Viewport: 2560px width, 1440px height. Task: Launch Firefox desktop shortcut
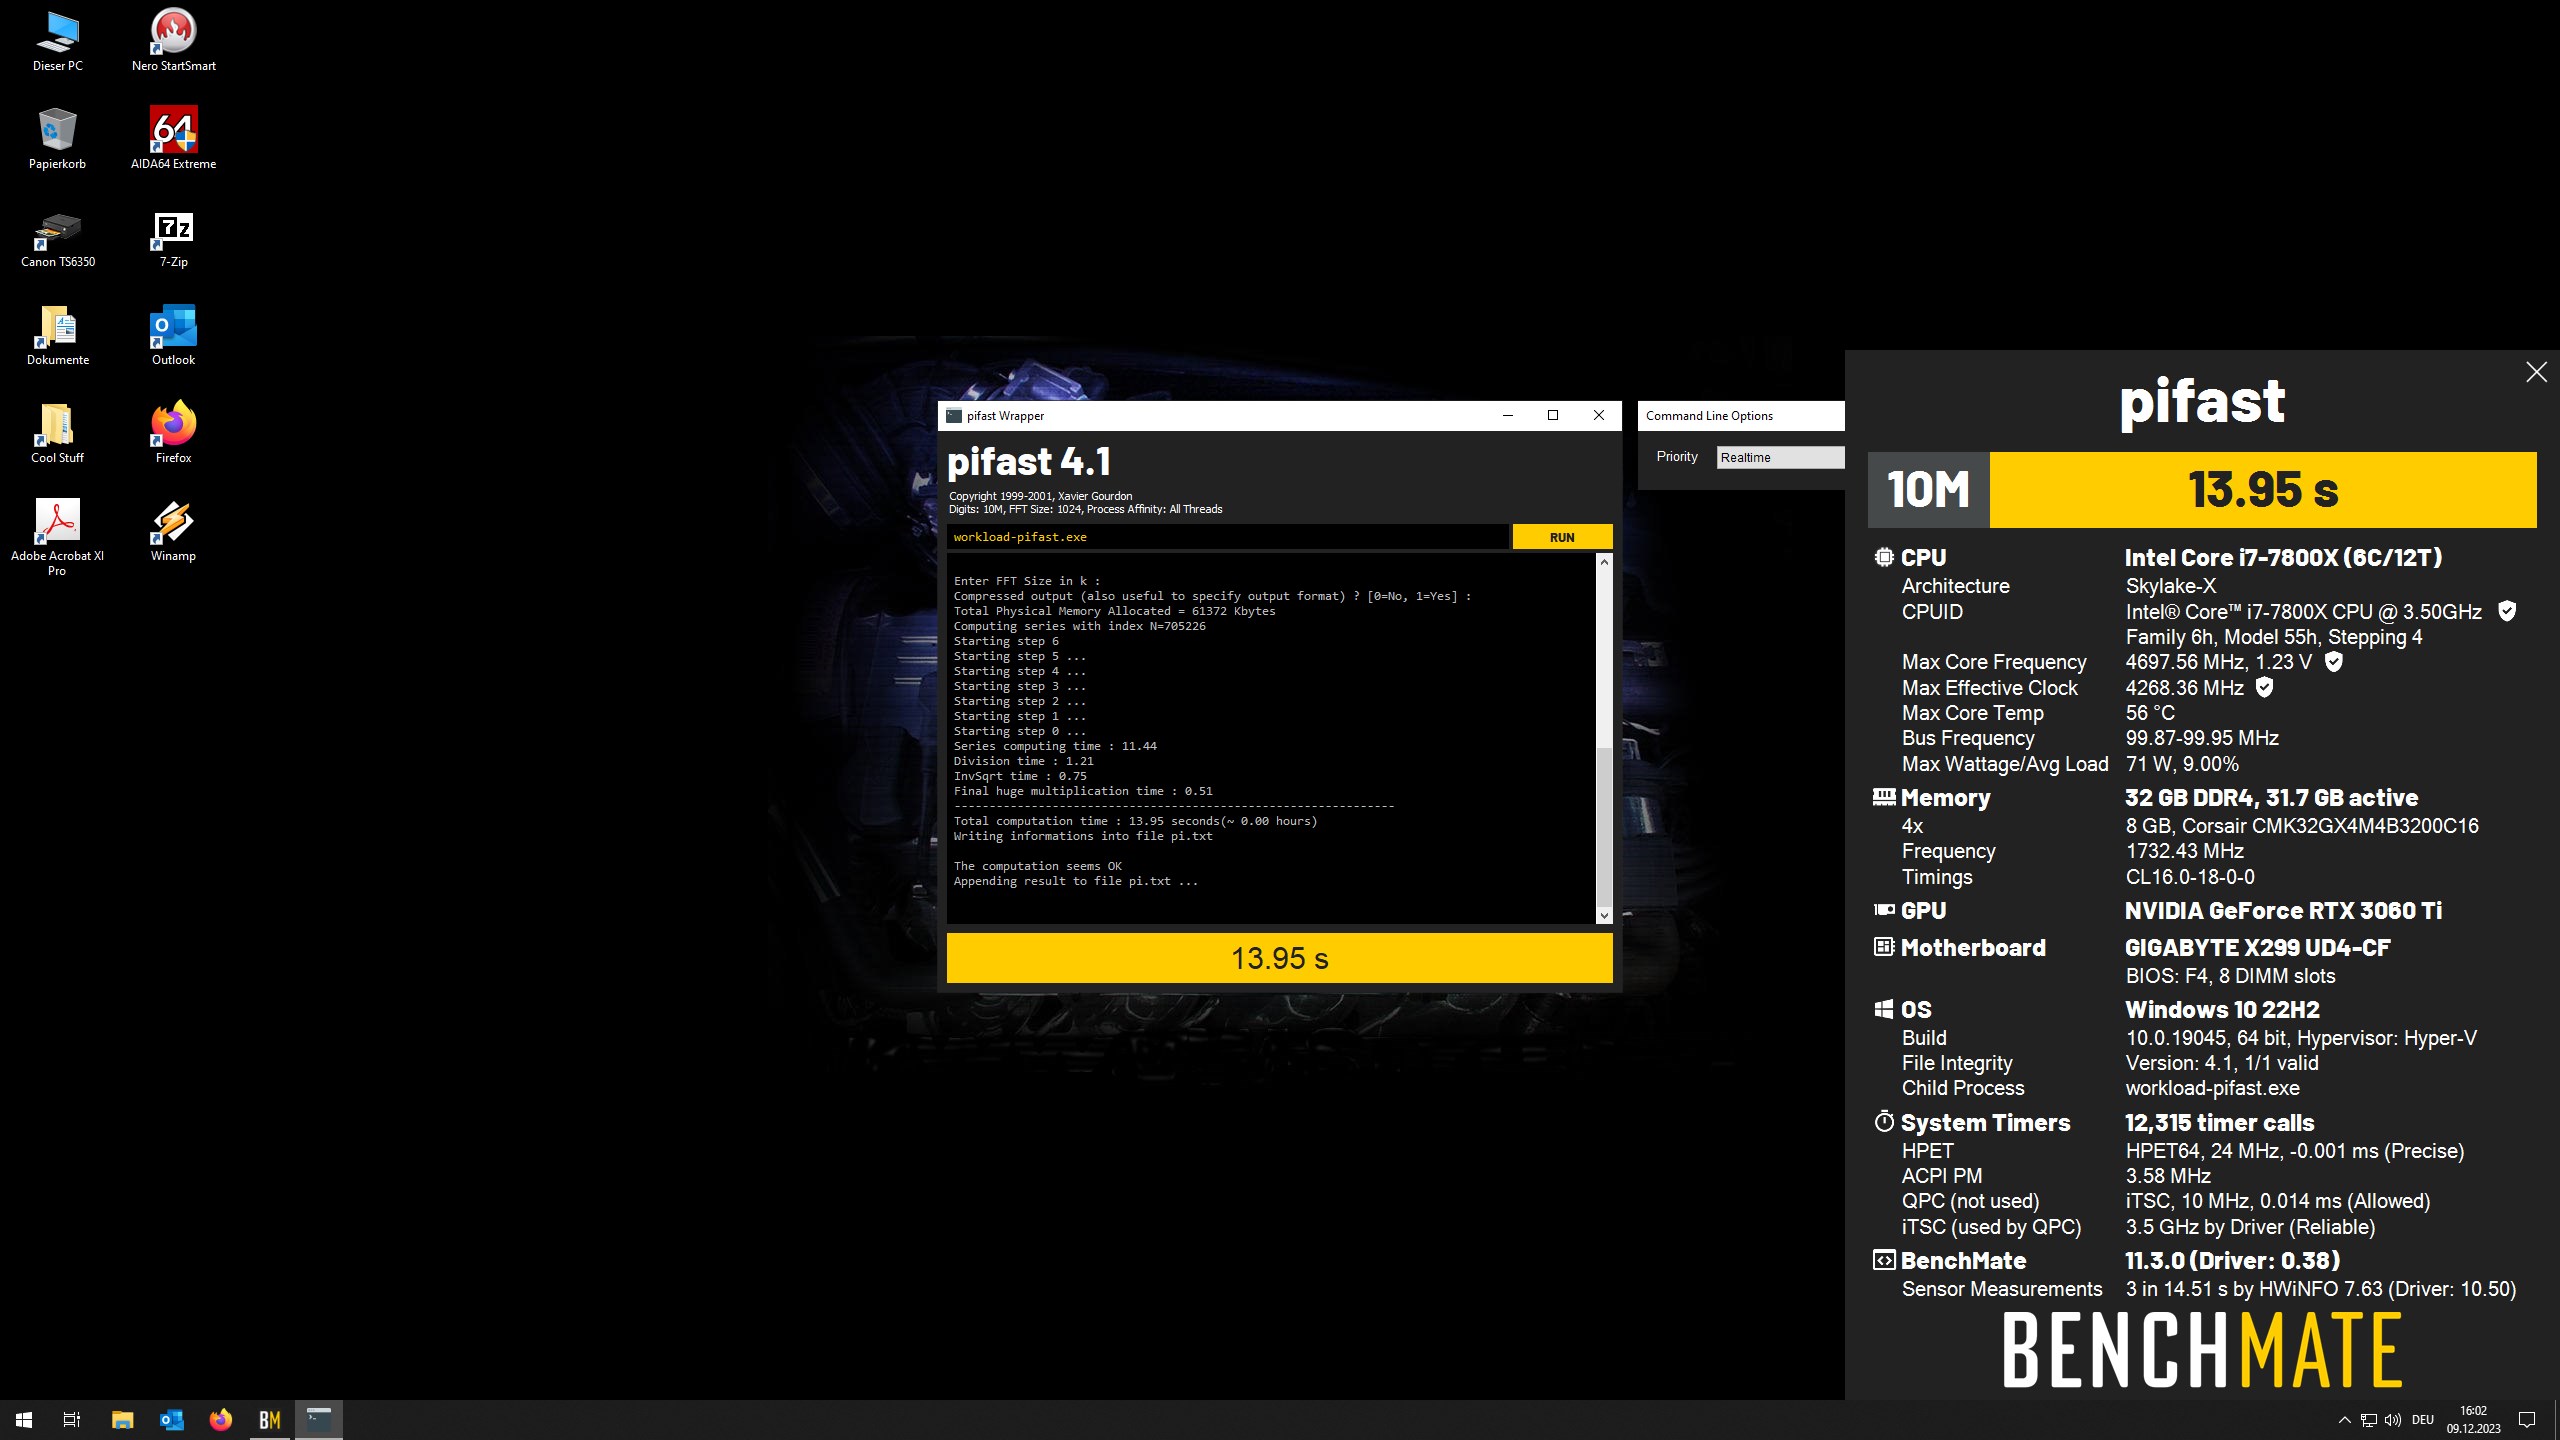pyautogui.click(x=173, y=434)
